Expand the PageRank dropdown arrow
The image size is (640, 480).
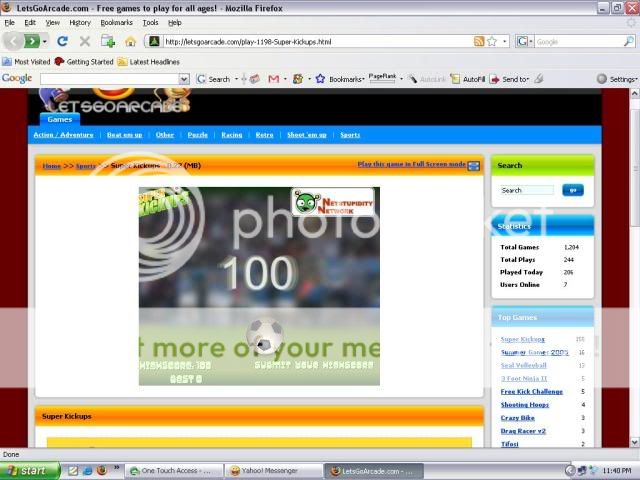(401, 79)
